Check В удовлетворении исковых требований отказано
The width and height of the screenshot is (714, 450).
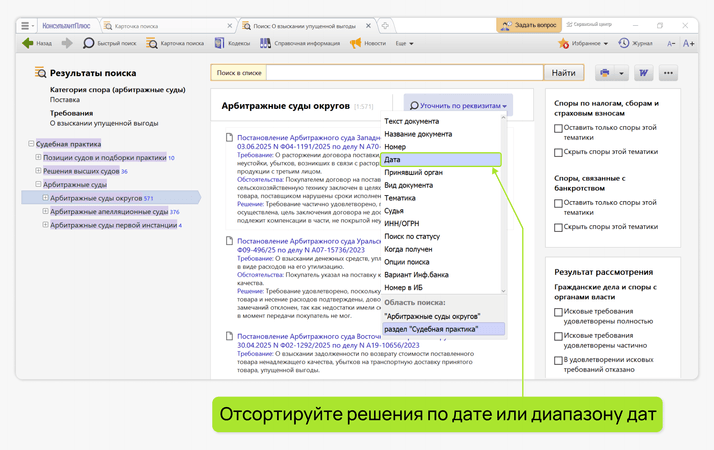tap(558, 361)
